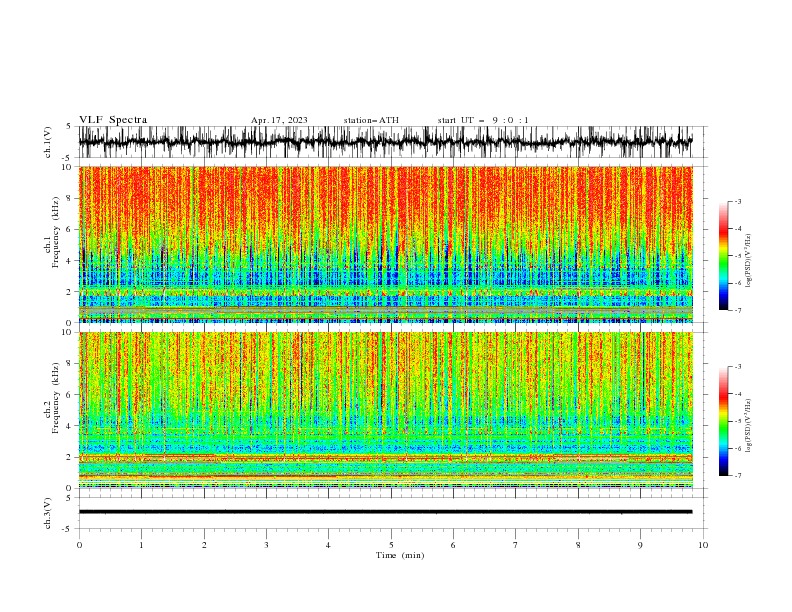Click the "7" tick on Time axis
This screenshot has height=612, width=792.
point(516,545)
